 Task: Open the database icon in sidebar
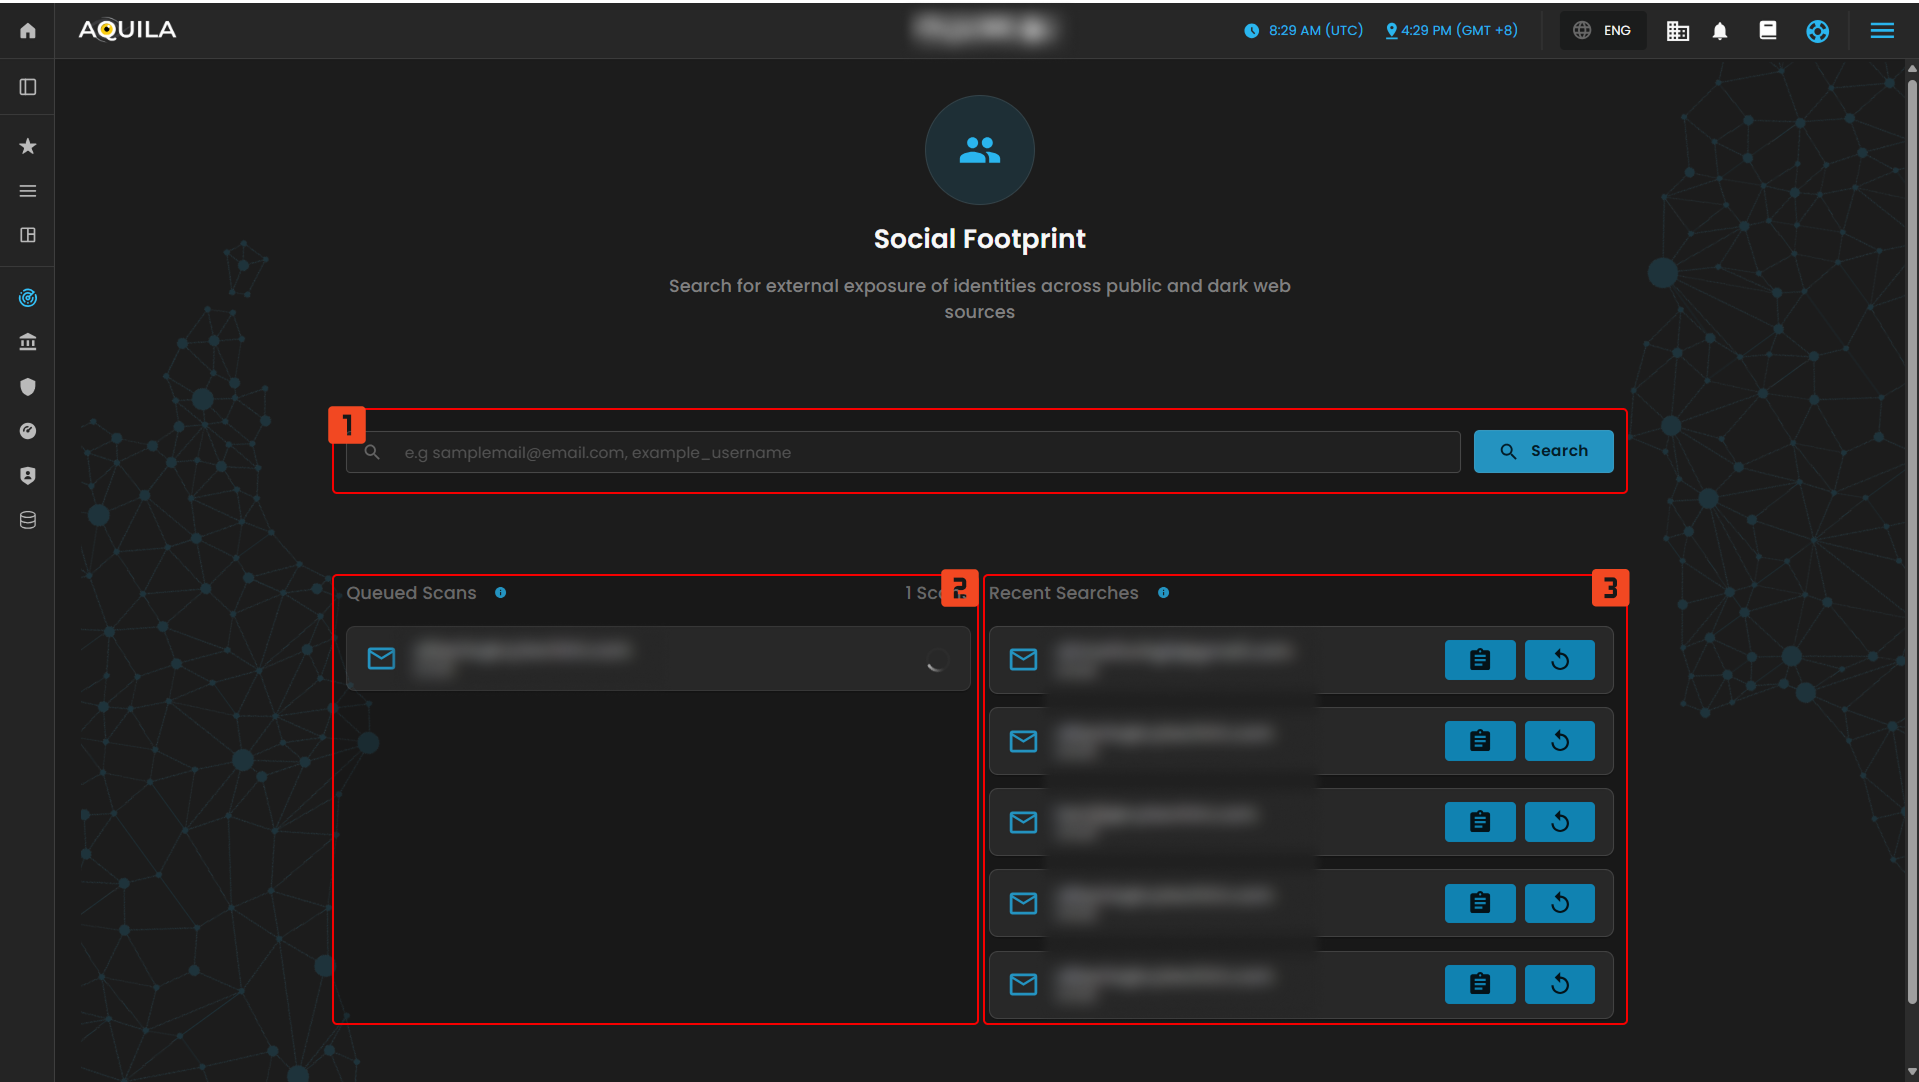point(28,520)
